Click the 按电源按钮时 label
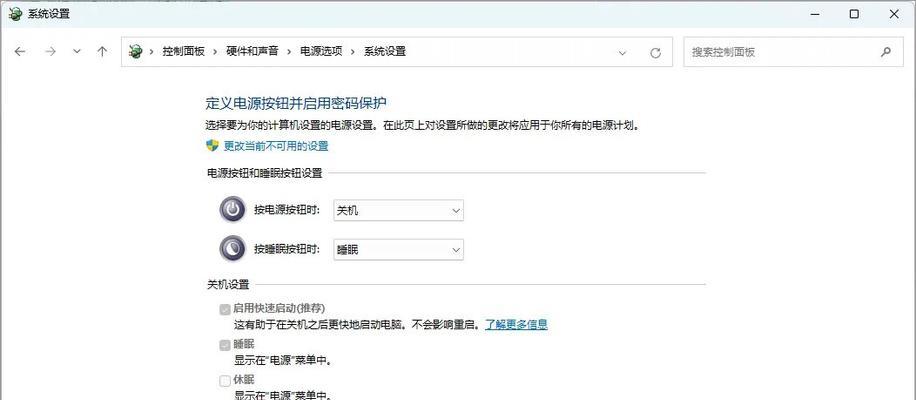The image size is (916, 400). [287, 210]
